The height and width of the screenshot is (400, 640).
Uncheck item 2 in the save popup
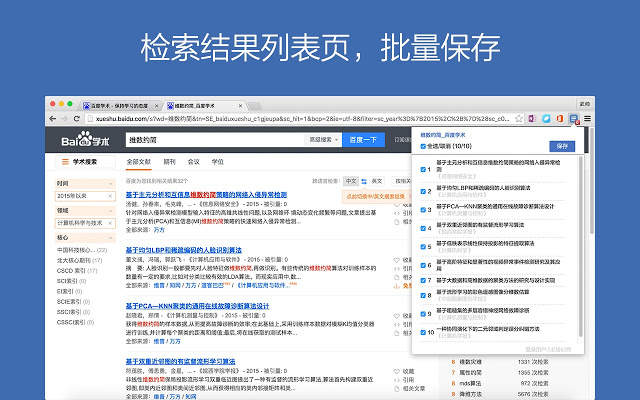423,191
